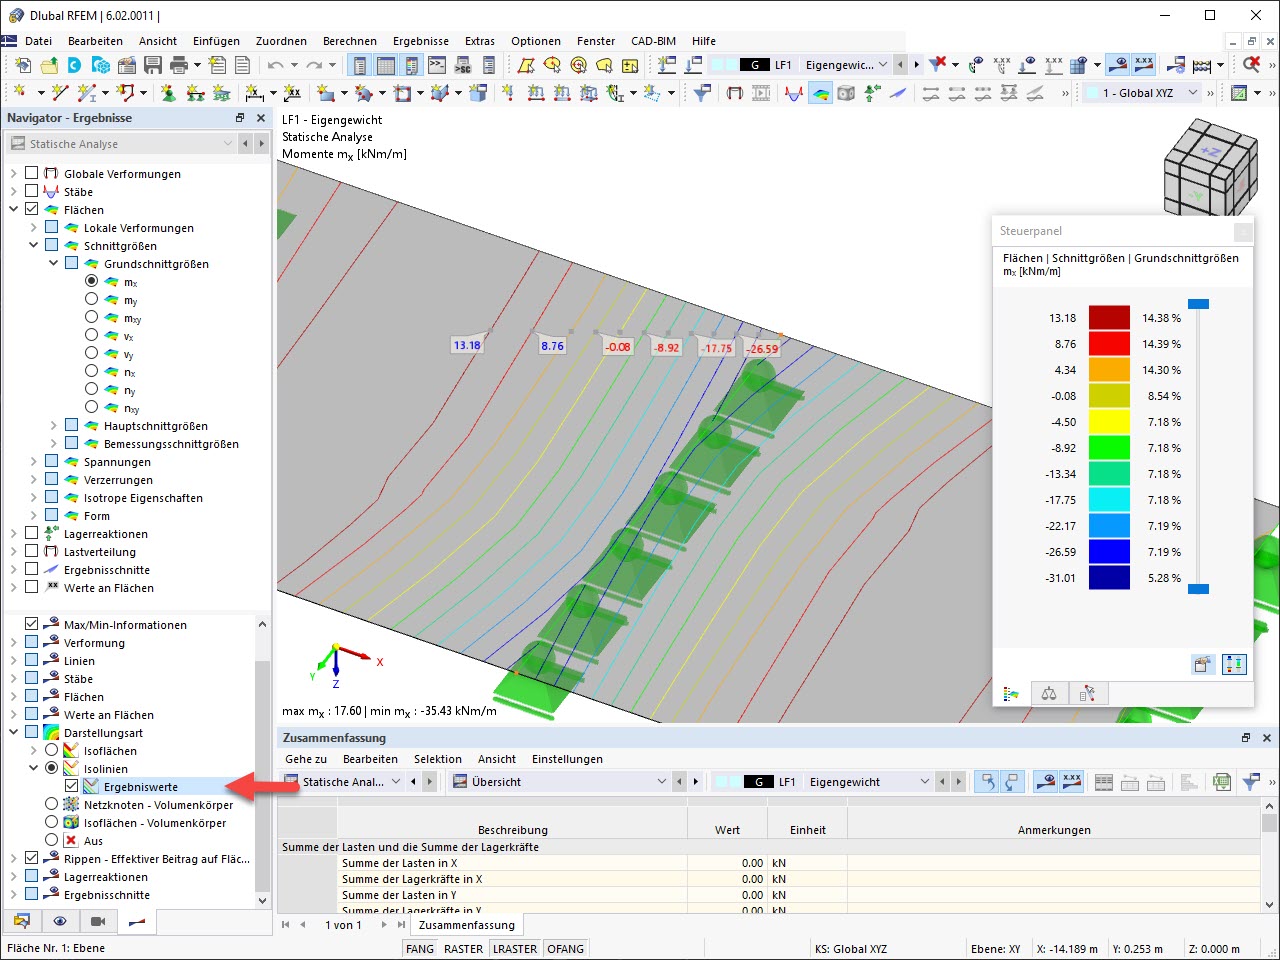Viewport: 1280px width, 960px height.
Task: Toggle the Max/Min-Informationen checkbox
Action: (31, 625)
